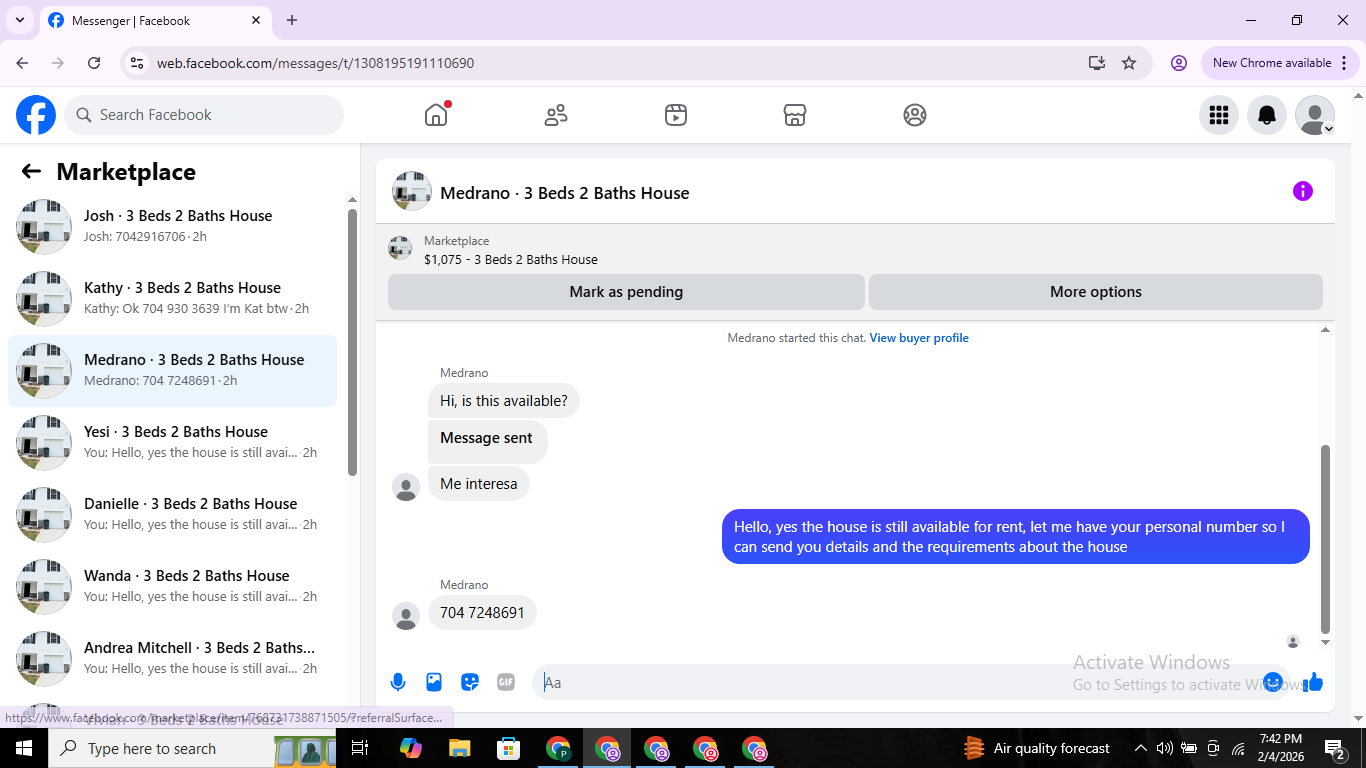The image size is (1366, 768).
Task: Open a new browser tab
Action: tap(292, 20)
